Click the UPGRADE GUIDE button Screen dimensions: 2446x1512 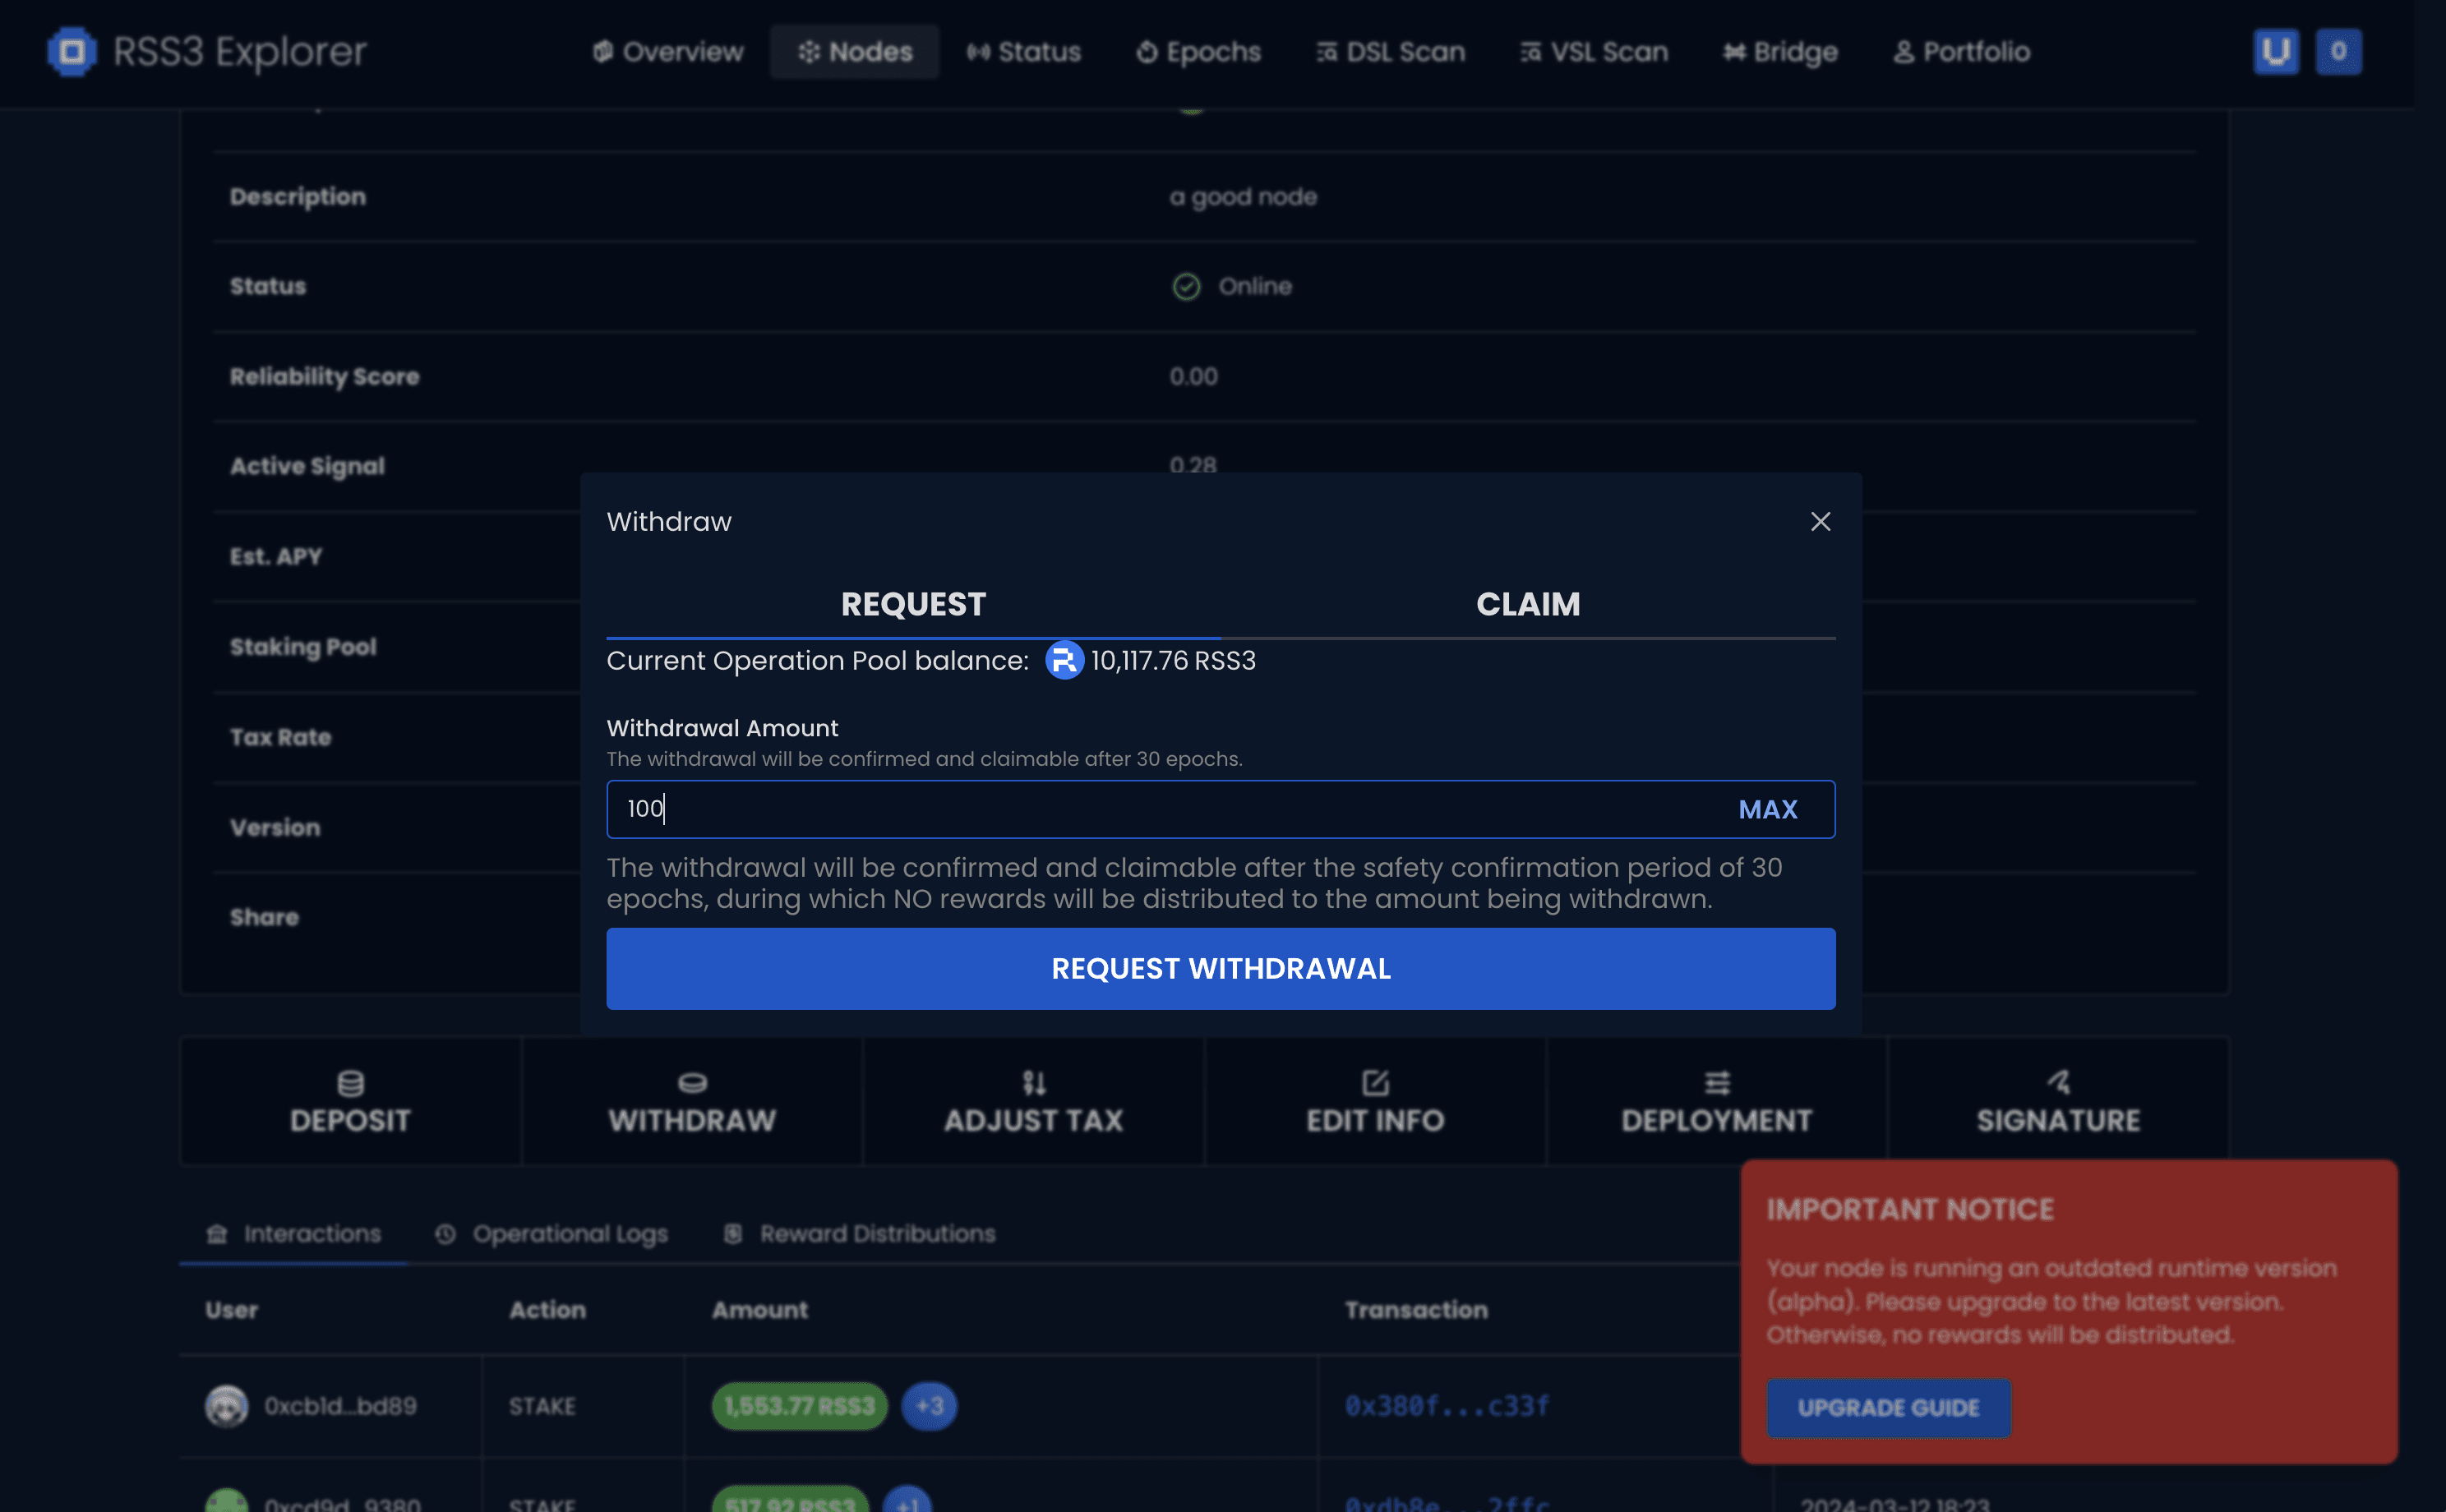point(1888,1408)
